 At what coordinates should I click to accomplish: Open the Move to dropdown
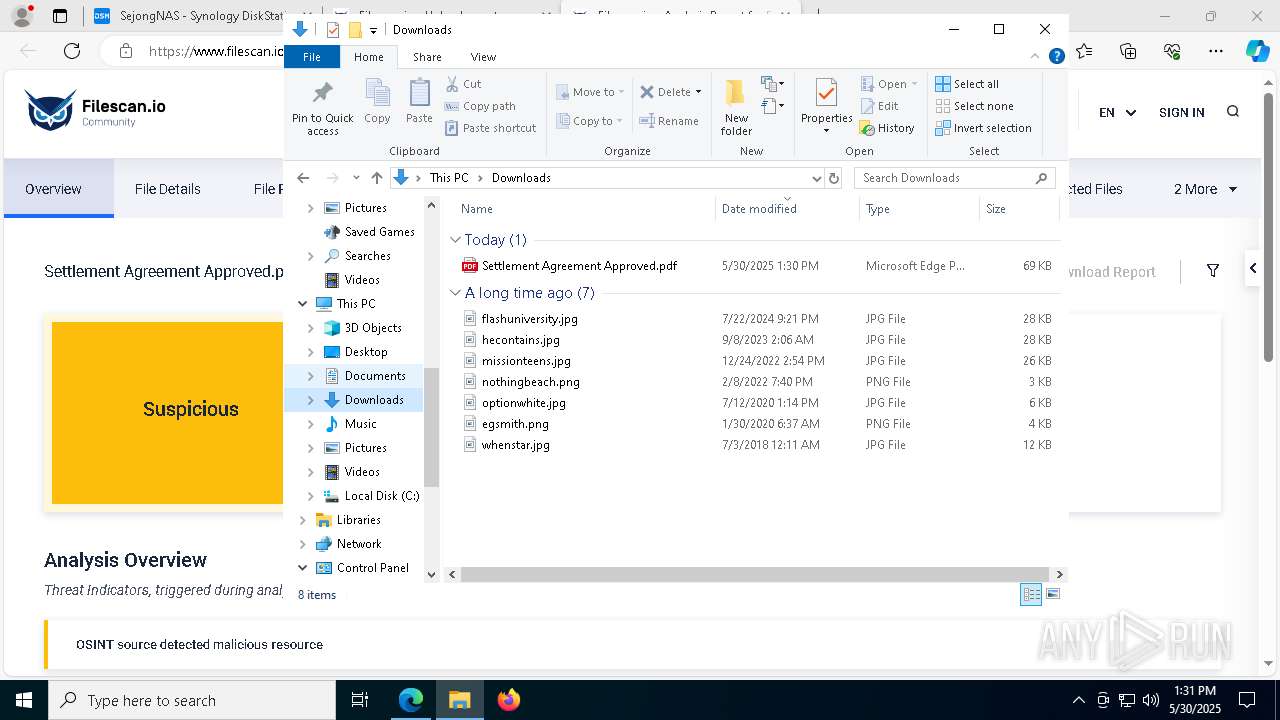point(590,92)
